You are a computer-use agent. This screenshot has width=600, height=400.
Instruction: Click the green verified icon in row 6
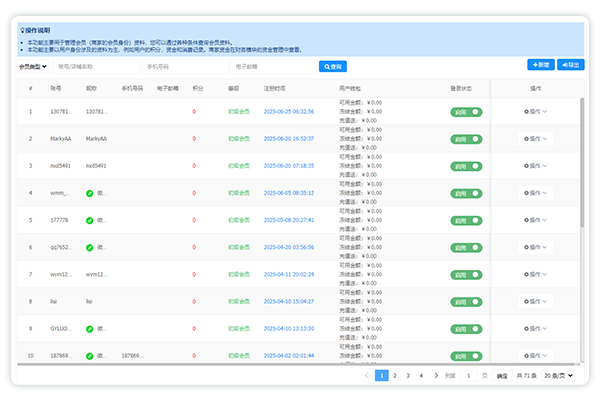pos(90,246)
